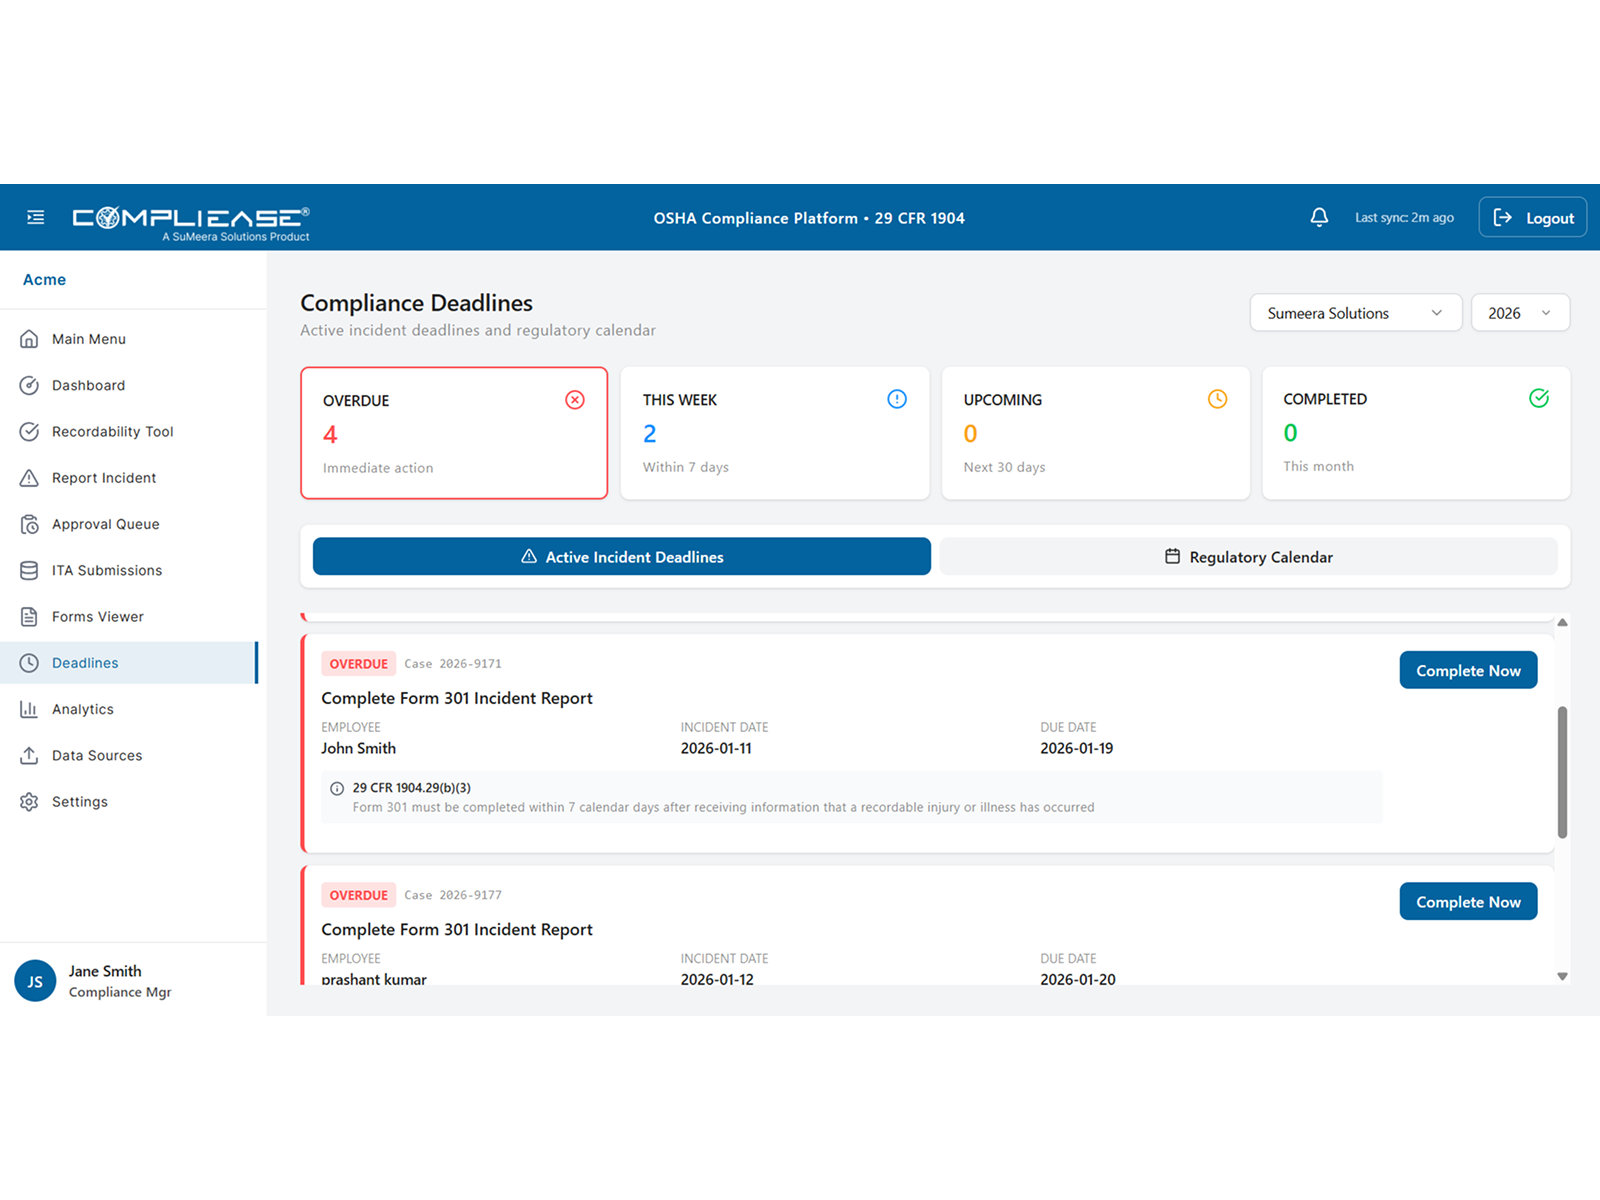Open the Sumeera Solutions company dropdown
This screenshot has height=1200, width=1600.
click(x=1355, y=312)
